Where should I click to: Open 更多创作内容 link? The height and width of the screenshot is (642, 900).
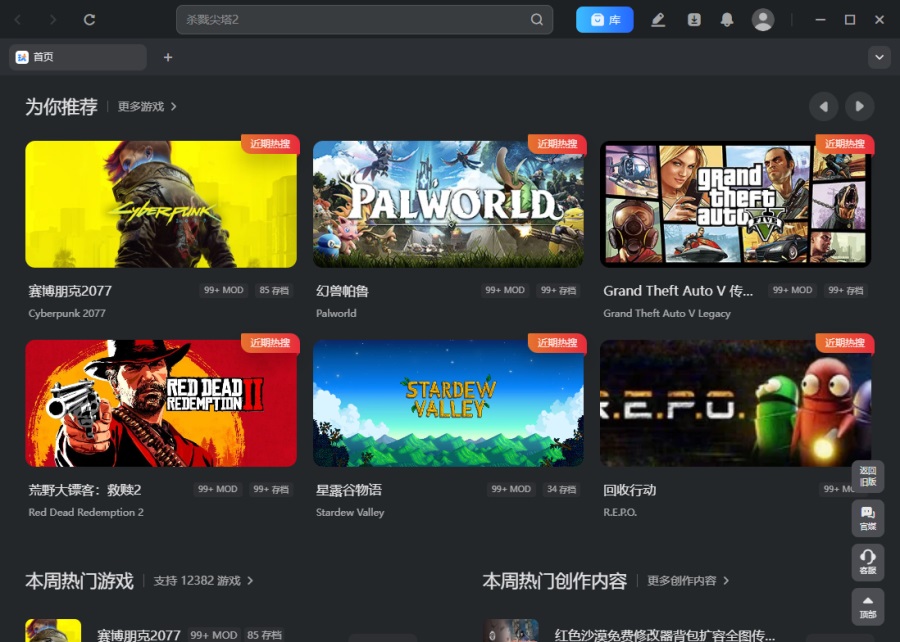[x=688, y=581]
